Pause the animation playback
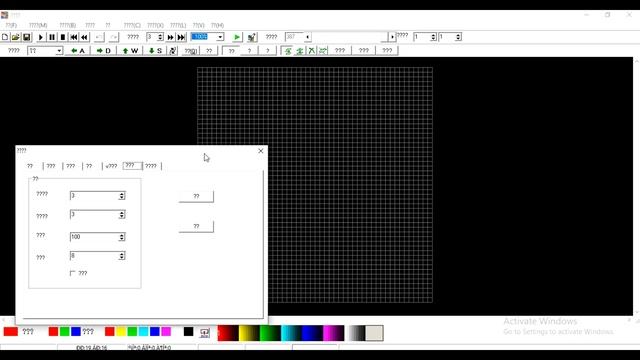This screenshot has width=640, height=360. click(52, 37)
